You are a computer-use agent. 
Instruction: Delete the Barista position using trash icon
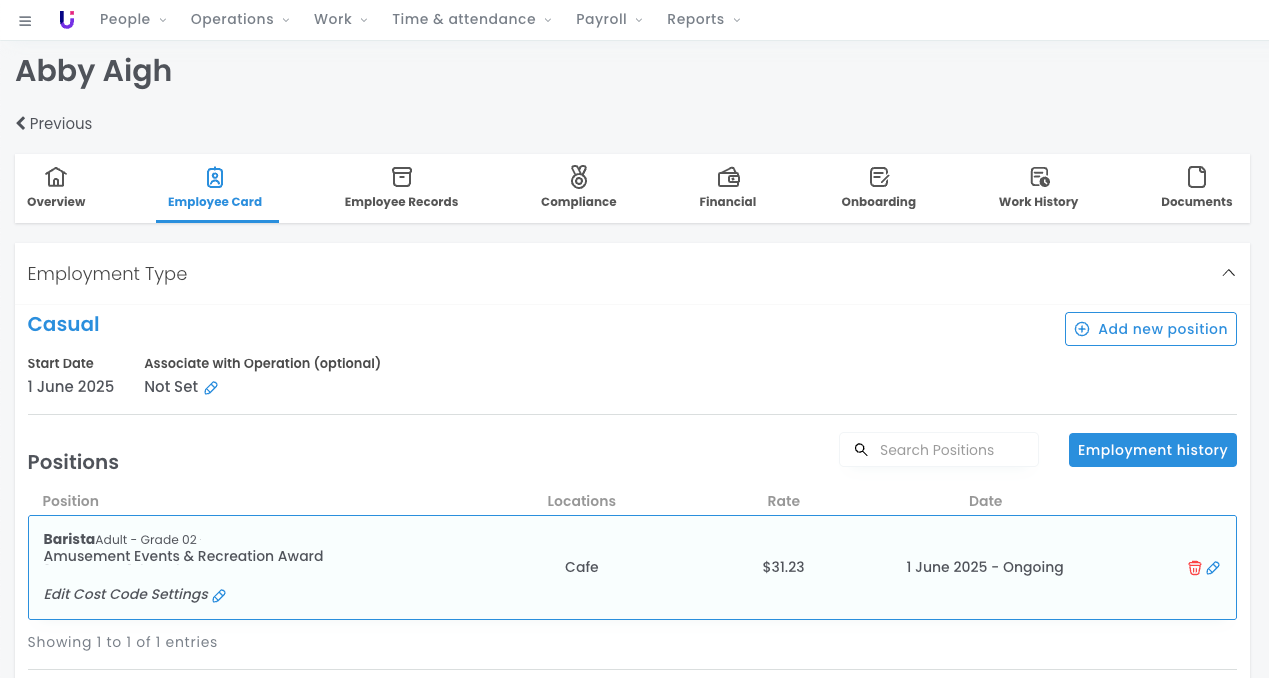1194,568
